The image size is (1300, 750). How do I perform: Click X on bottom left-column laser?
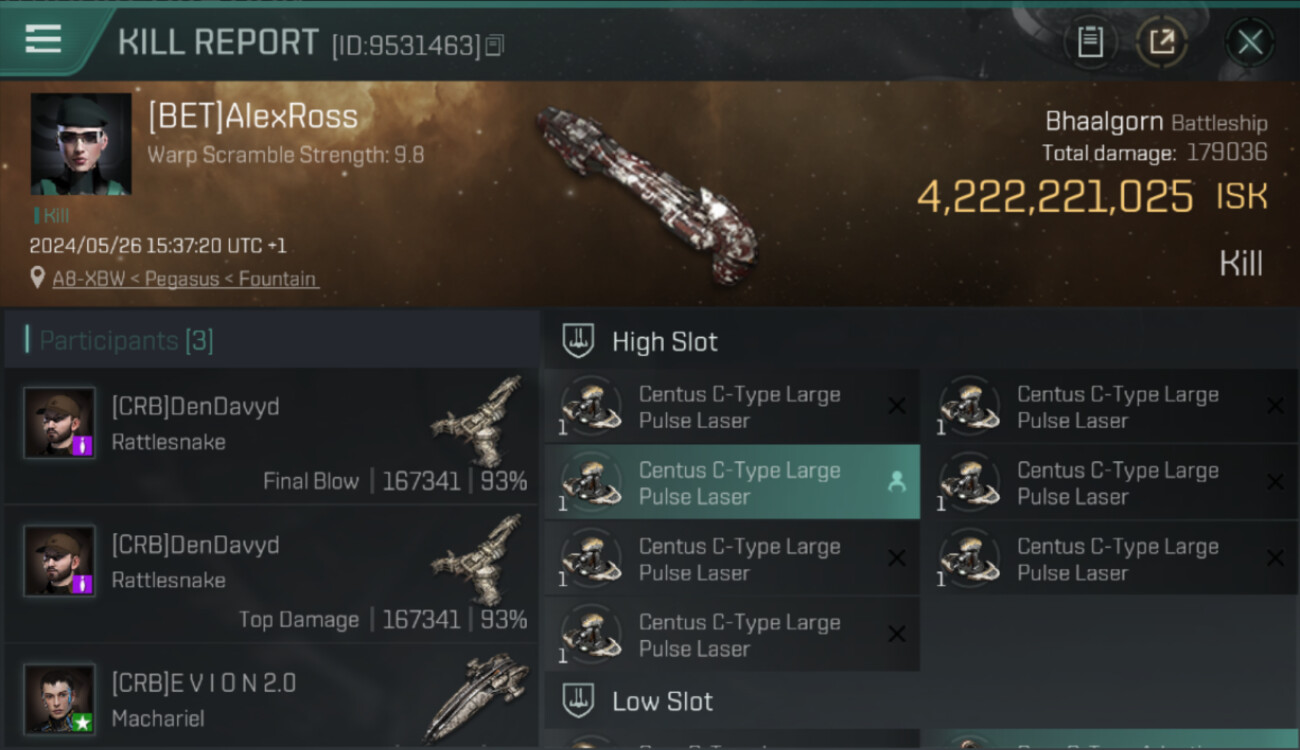point(897,634)
